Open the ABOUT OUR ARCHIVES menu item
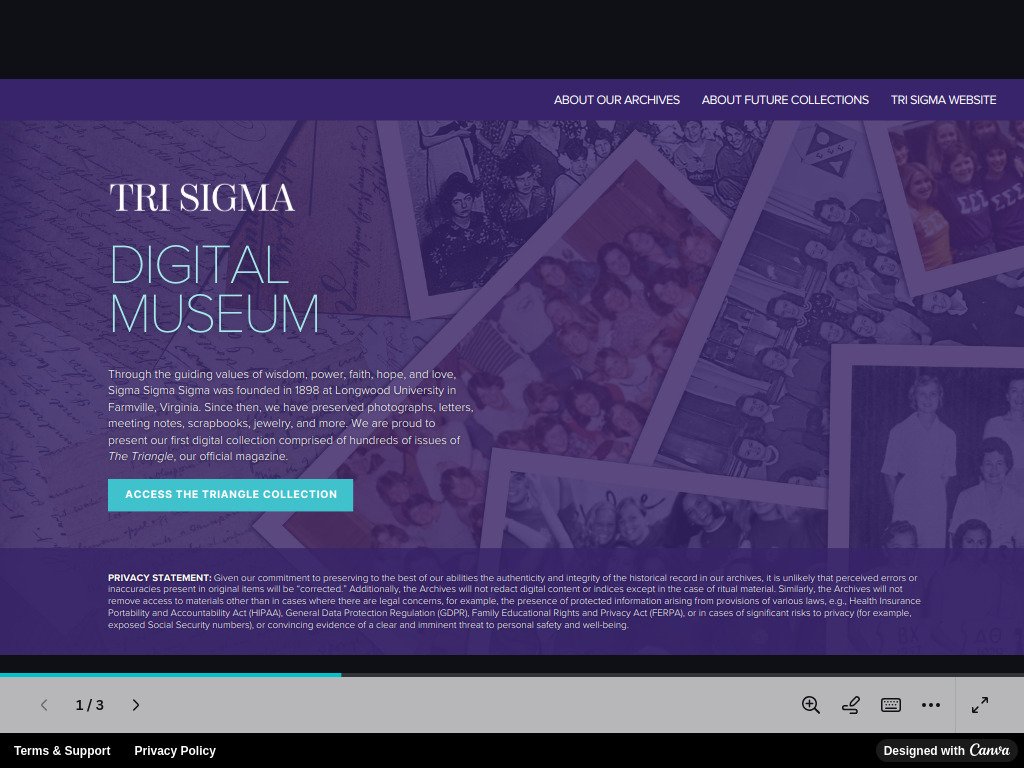1024x768 pixels. [x=616, y=100]
